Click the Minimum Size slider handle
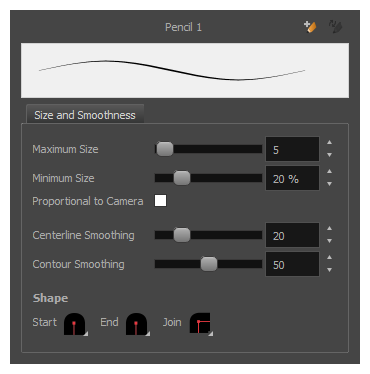 [182, 178]
